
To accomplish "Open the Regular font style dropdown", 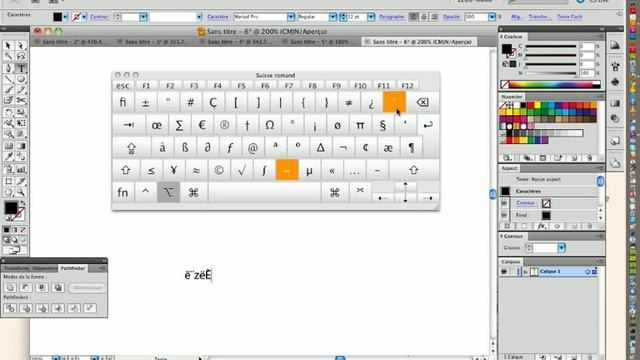I will 333,17.
